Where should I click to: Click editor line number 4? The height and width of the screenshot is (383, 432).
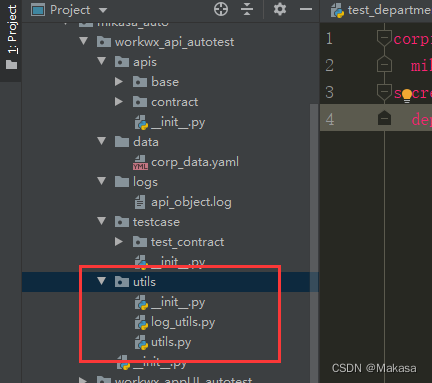pos(330,119)
